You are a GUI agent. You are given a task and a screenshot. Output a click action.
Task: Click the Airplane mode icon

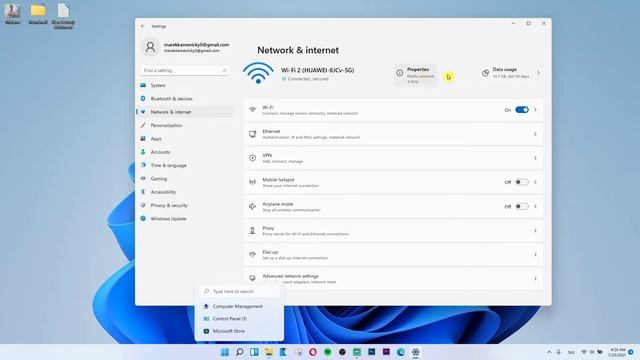(x=253, y=207)
